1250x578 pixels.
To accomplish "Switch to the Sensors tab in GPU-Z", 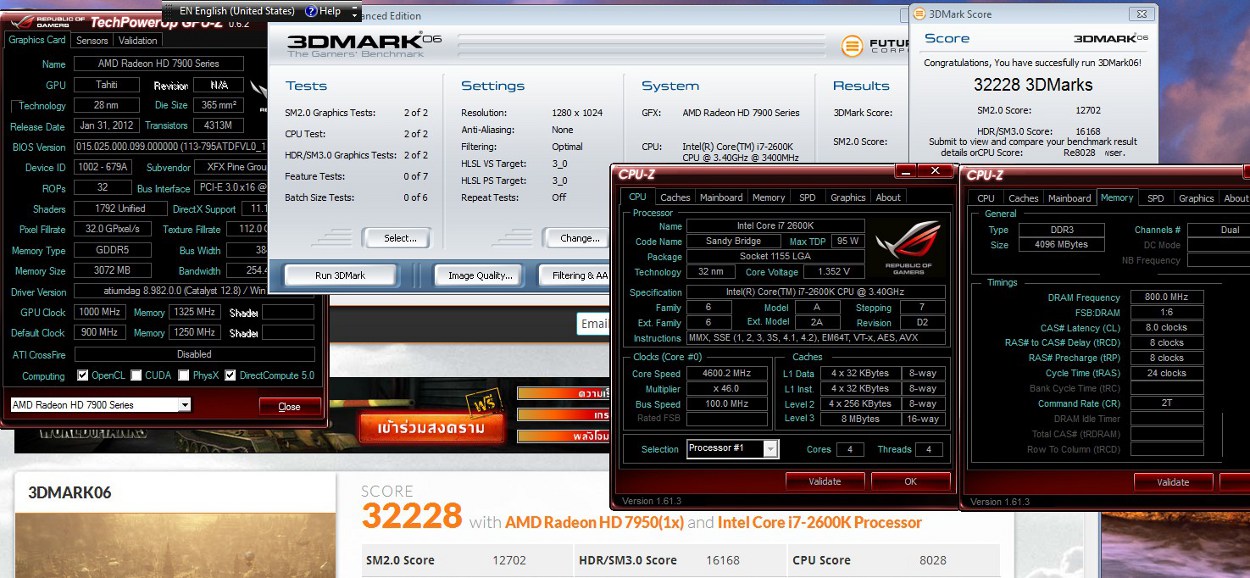I will point(92,41).
